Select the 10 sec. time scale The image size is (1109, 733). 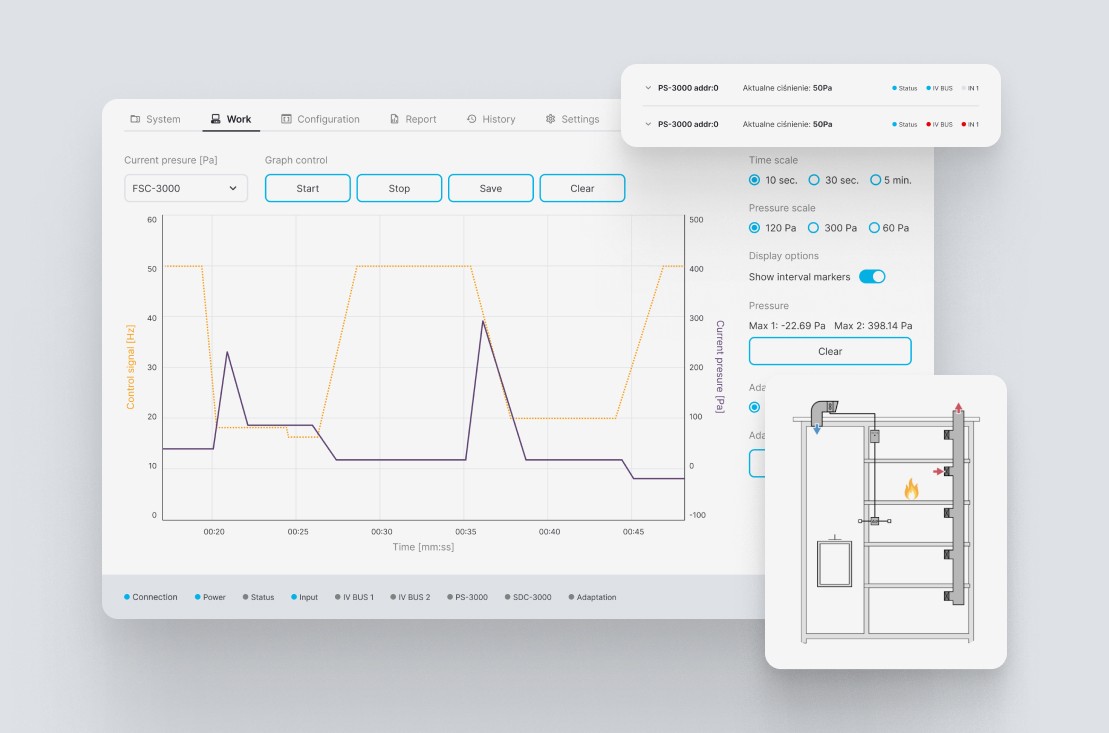[755, 180]
